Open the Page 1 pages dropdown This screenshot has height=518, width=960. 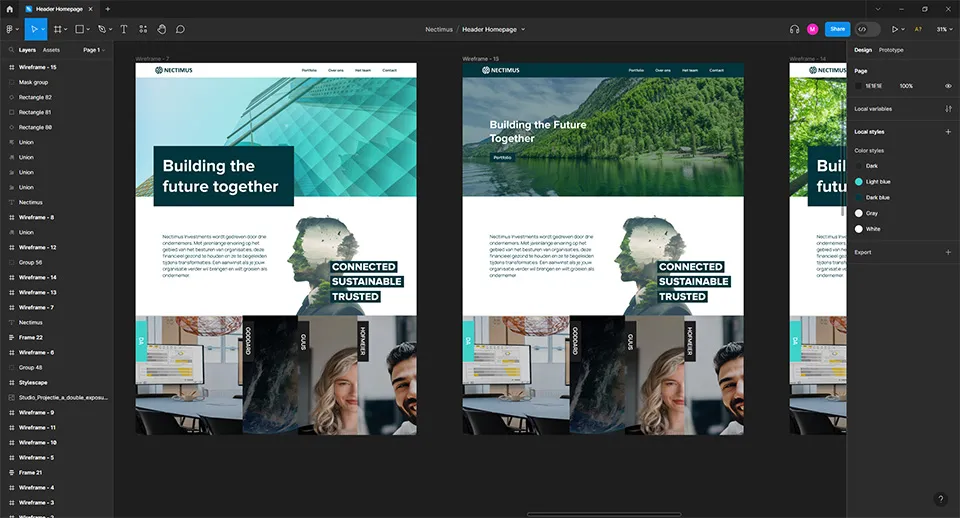click(93, 49)
